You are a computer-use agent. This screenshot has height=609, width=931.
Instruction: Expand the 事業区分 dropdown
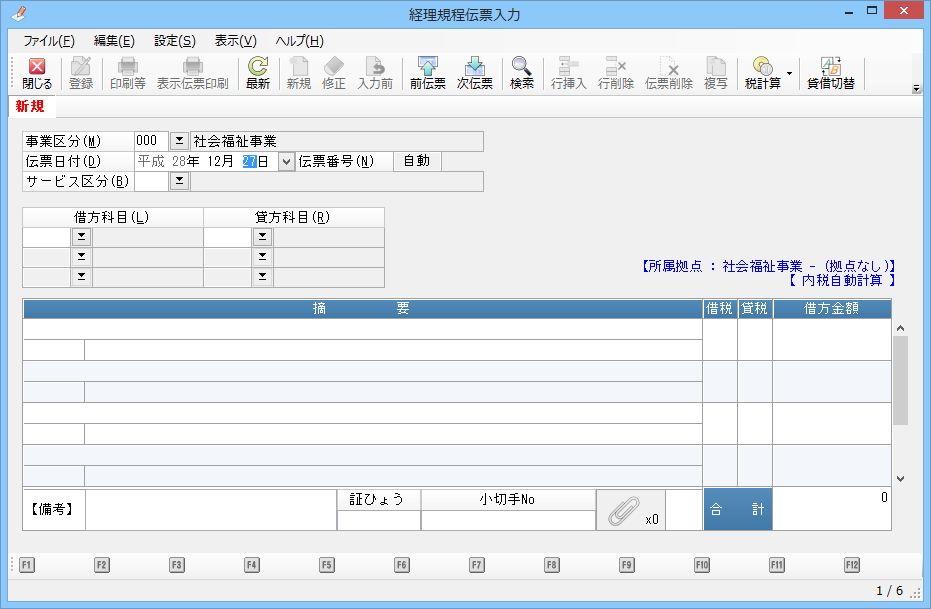(179, 141)
